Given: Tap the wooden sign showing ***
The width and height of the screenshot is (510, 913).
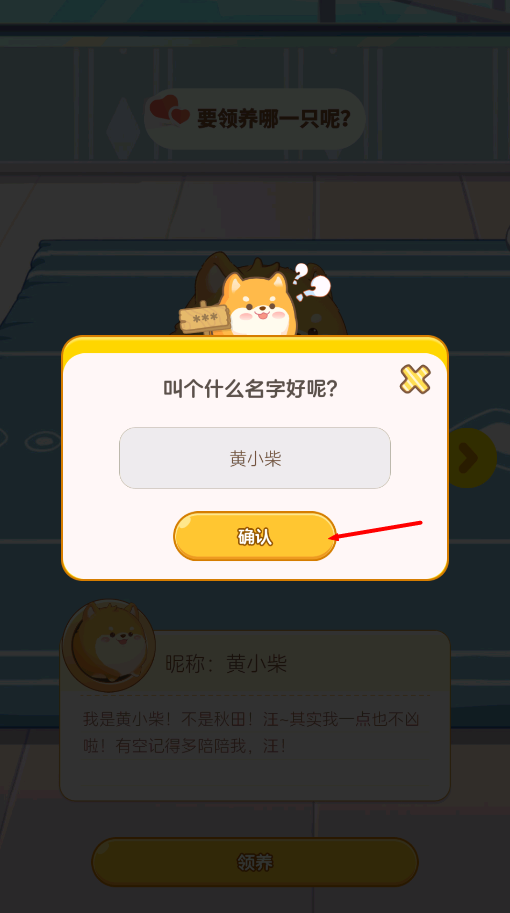Looking at the screenshot, I should pyautogui.click(x=204, y=319).
